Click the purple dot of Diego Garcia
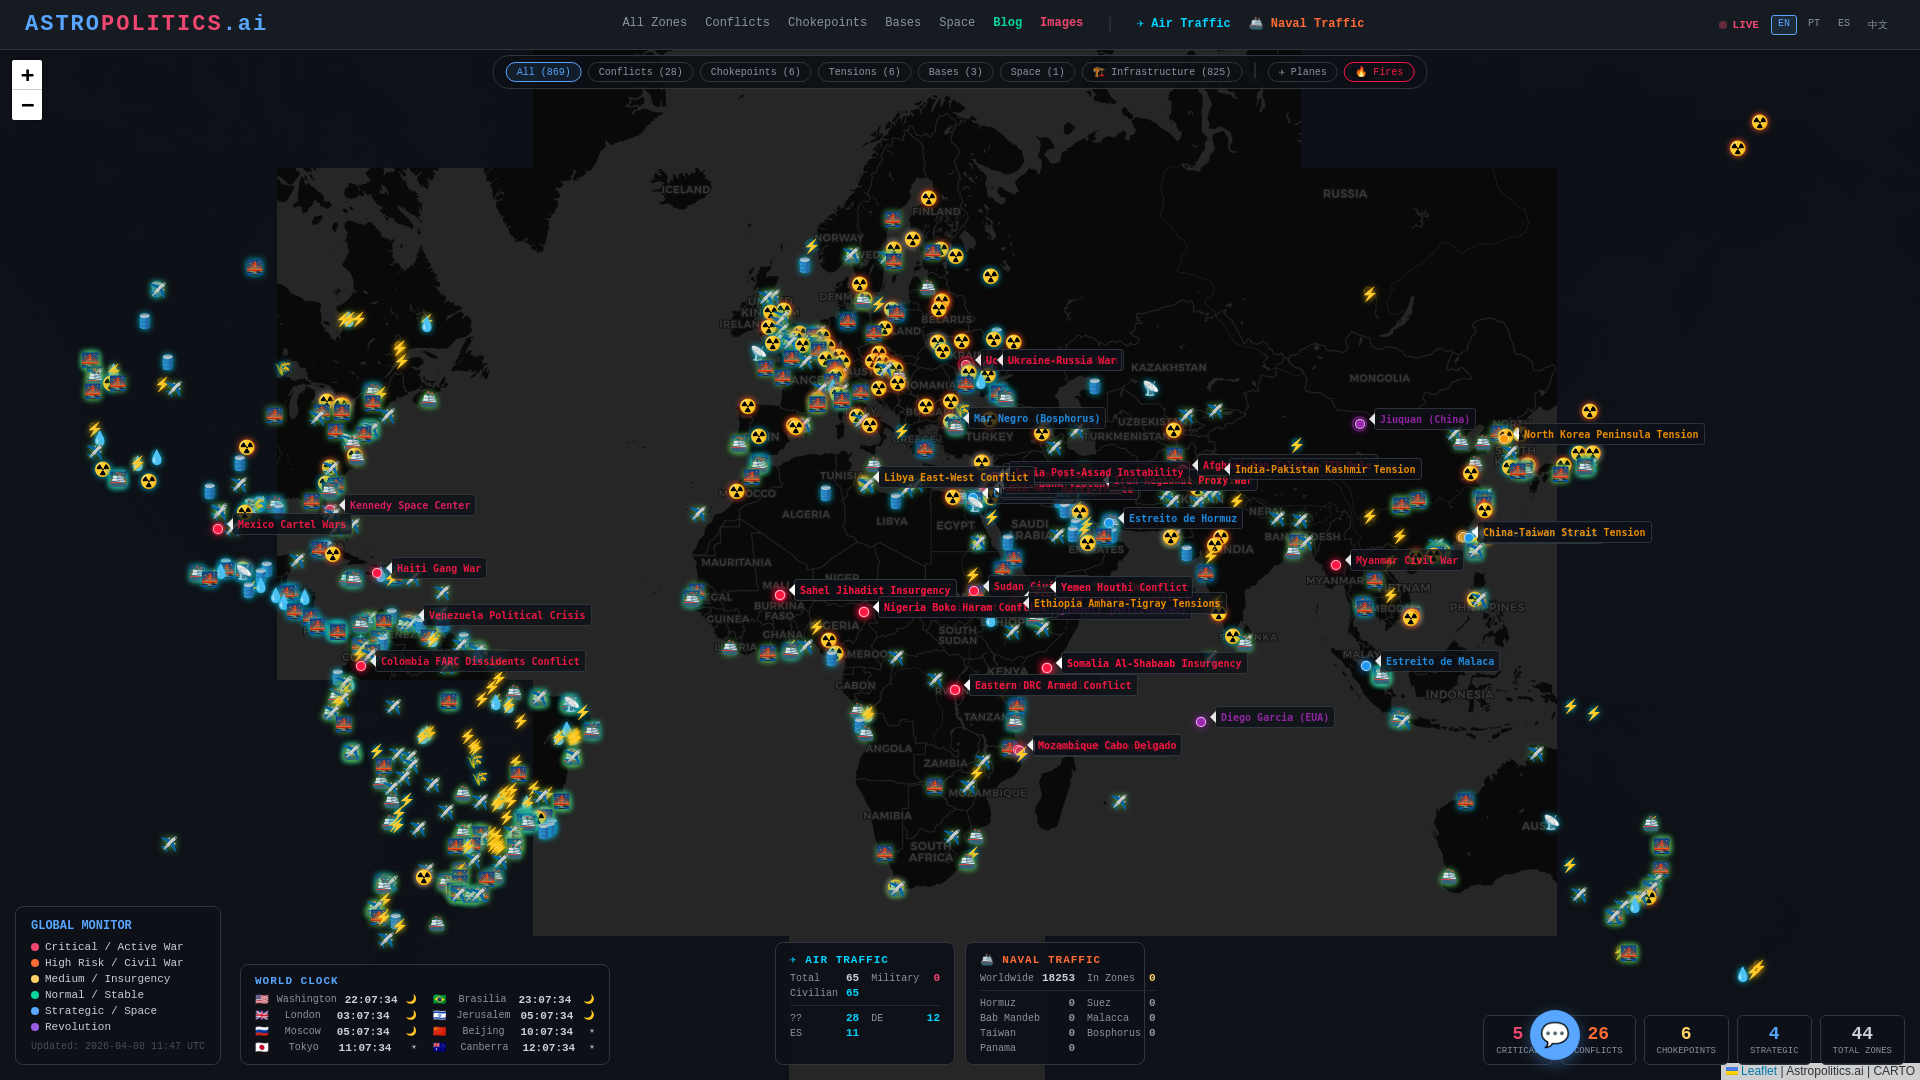 1201,722
